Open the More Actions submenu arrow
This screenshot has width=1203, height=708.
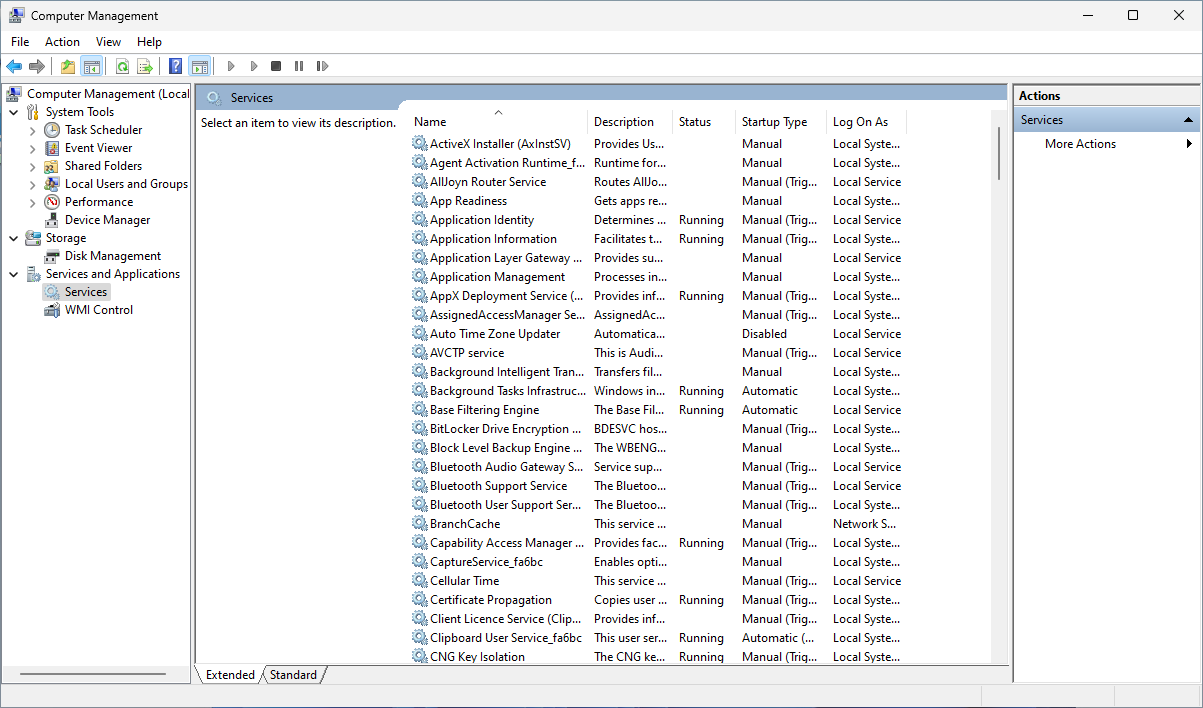point(1189,144)
